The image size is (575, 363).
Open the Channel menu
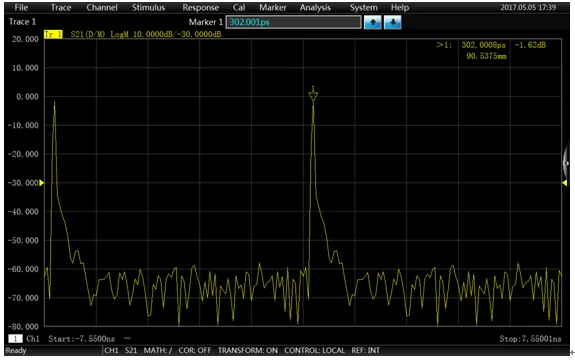click(102, 7)
